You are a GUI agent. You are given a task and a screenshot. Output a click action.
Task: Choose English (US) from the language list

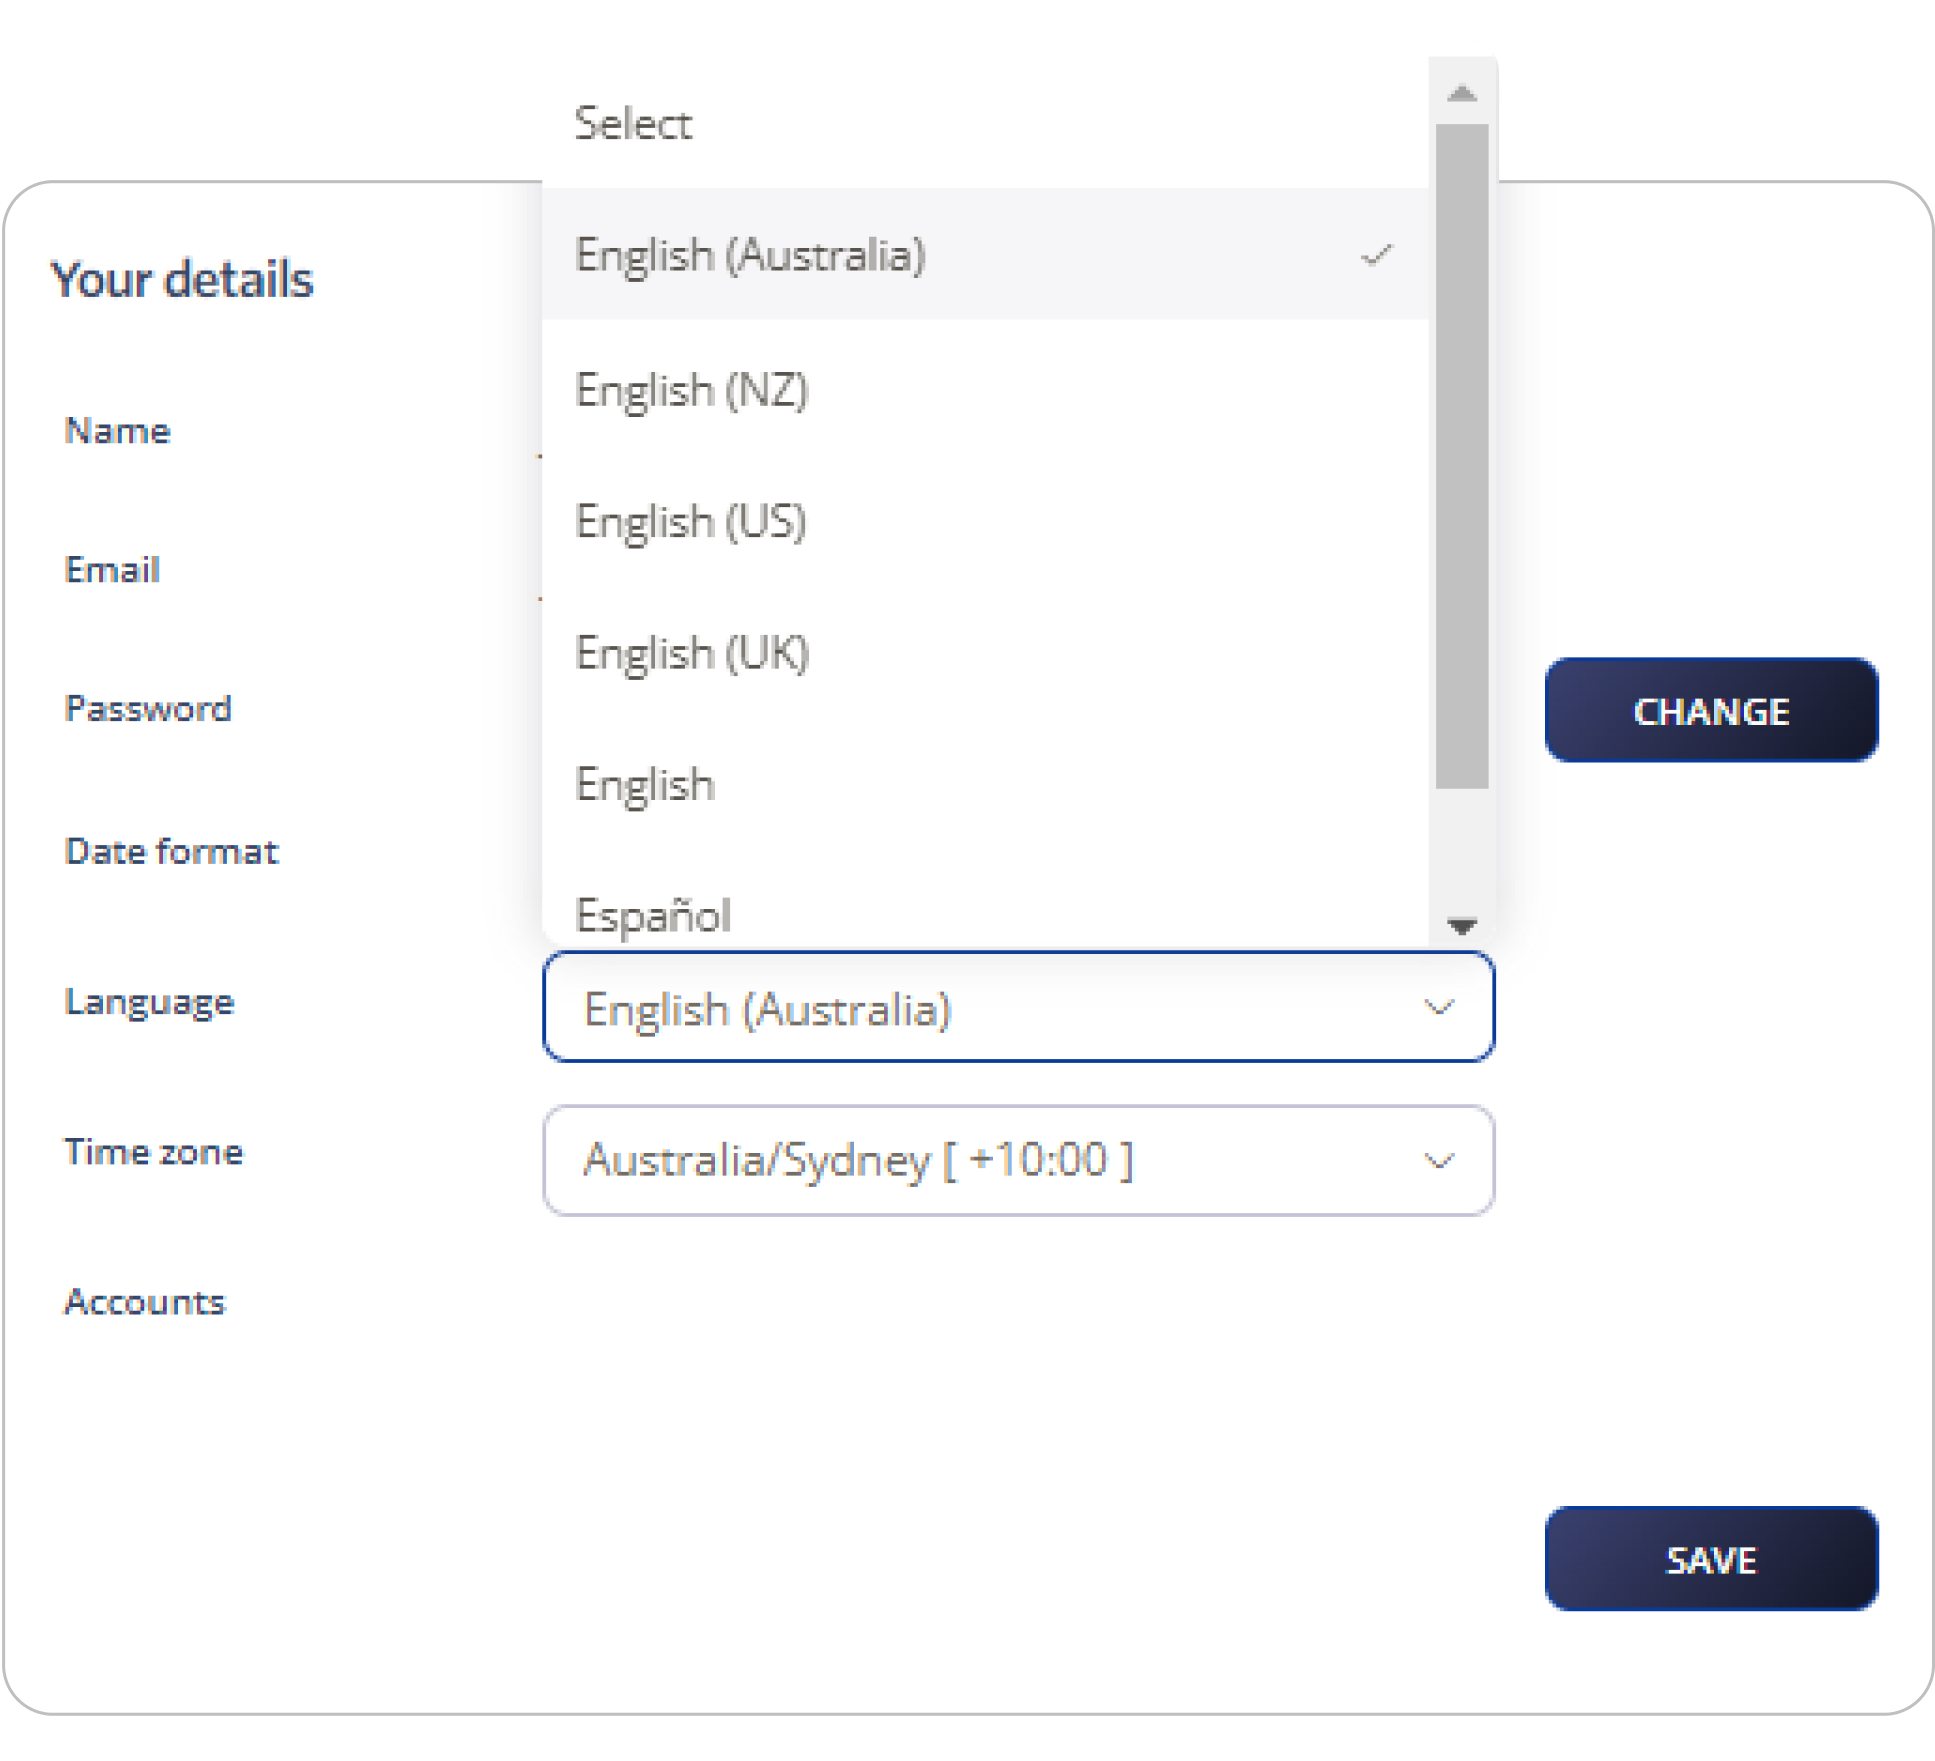[x=691, y=522]
